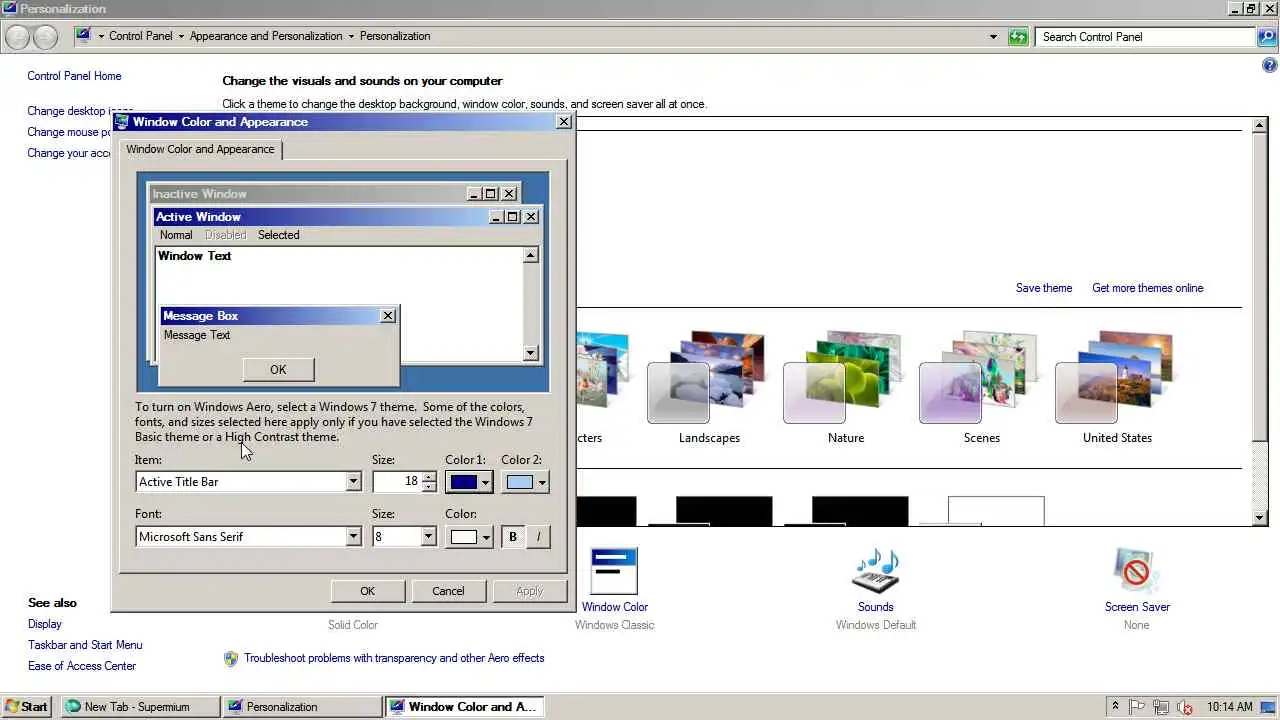The image size is (1280, 720).
Task: Click the item Size input field
Action: click(397, 482)
